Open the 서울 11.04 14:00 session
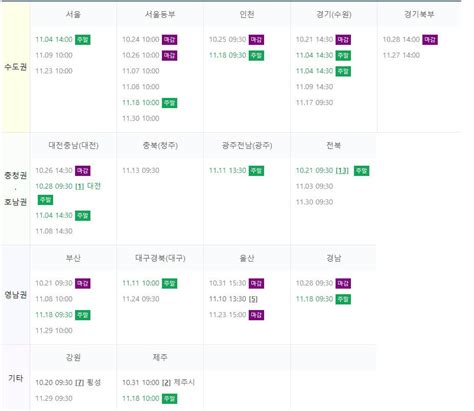 (54, 39)
